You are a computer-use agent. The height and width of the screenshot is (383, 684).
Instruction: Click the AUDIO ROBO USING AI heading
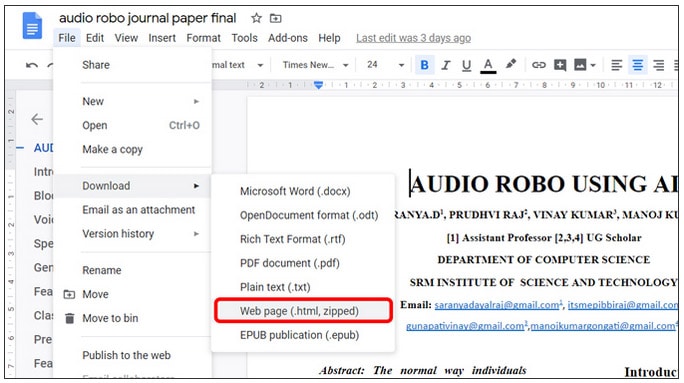(543, 184)
